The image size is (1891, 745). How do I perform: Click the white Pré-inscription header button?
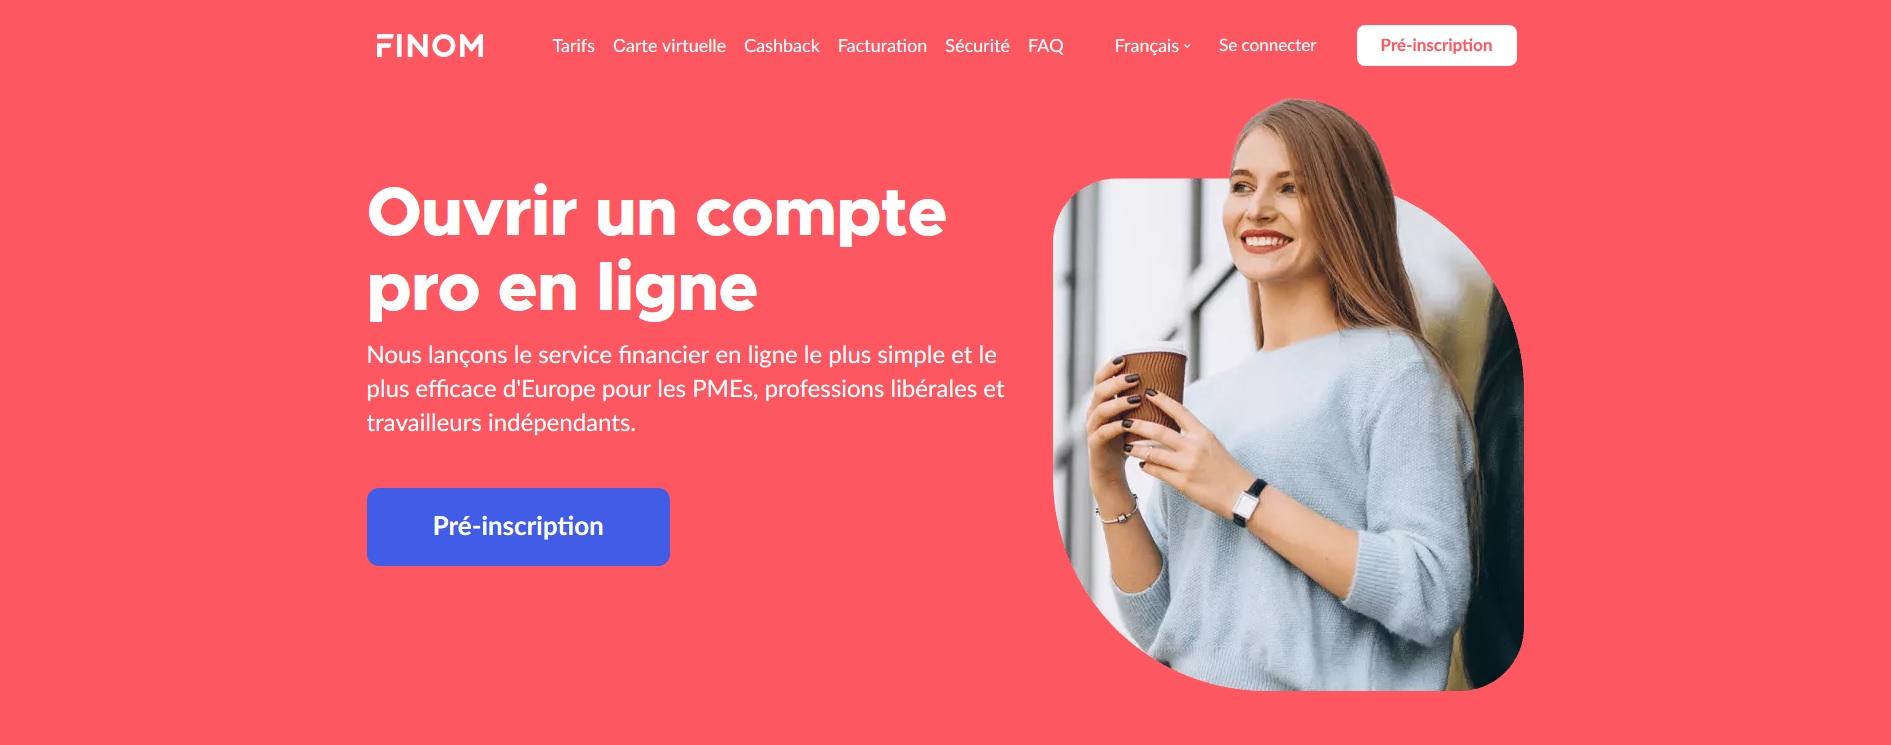(1436, 45)
